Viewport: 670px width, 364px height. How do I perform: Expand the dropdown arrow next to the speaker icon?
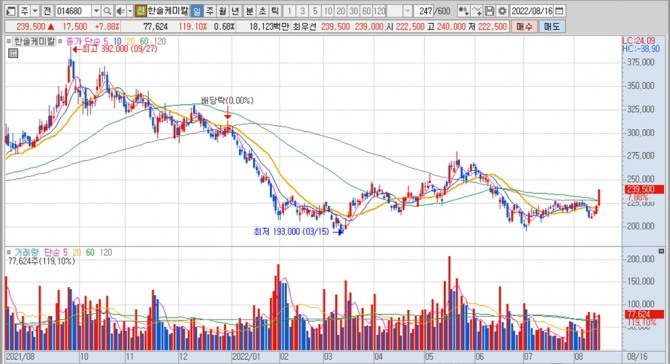click(x=130, y=11)
